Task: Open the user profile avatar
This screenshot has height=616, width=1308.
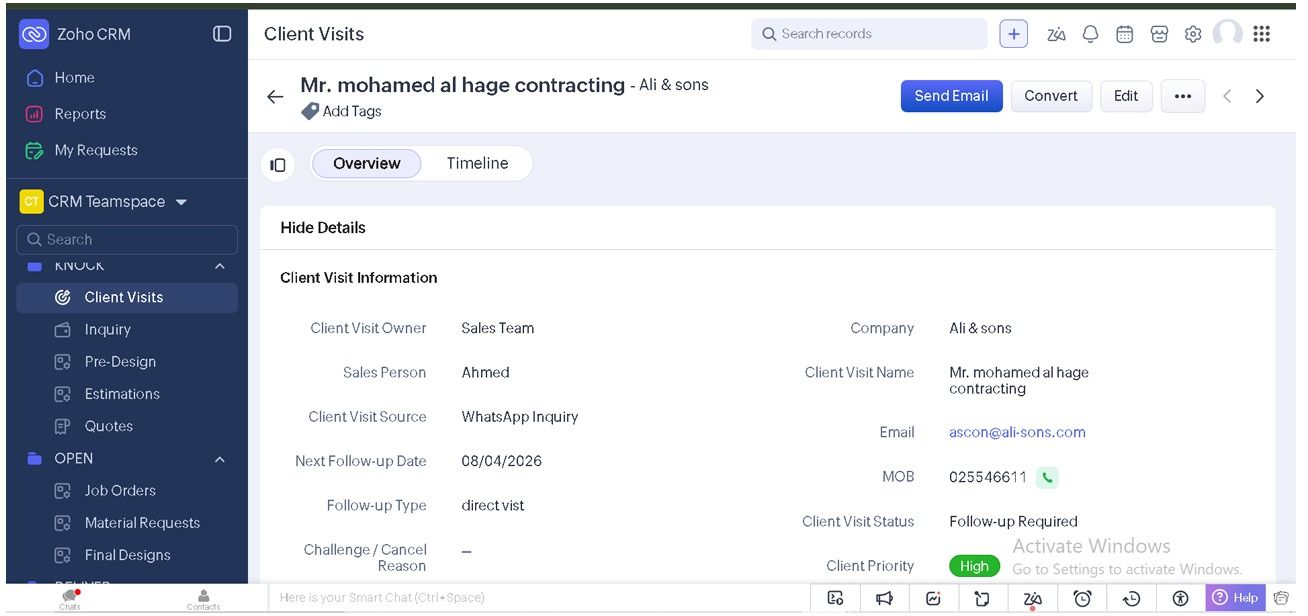Action: point(1227,33)
